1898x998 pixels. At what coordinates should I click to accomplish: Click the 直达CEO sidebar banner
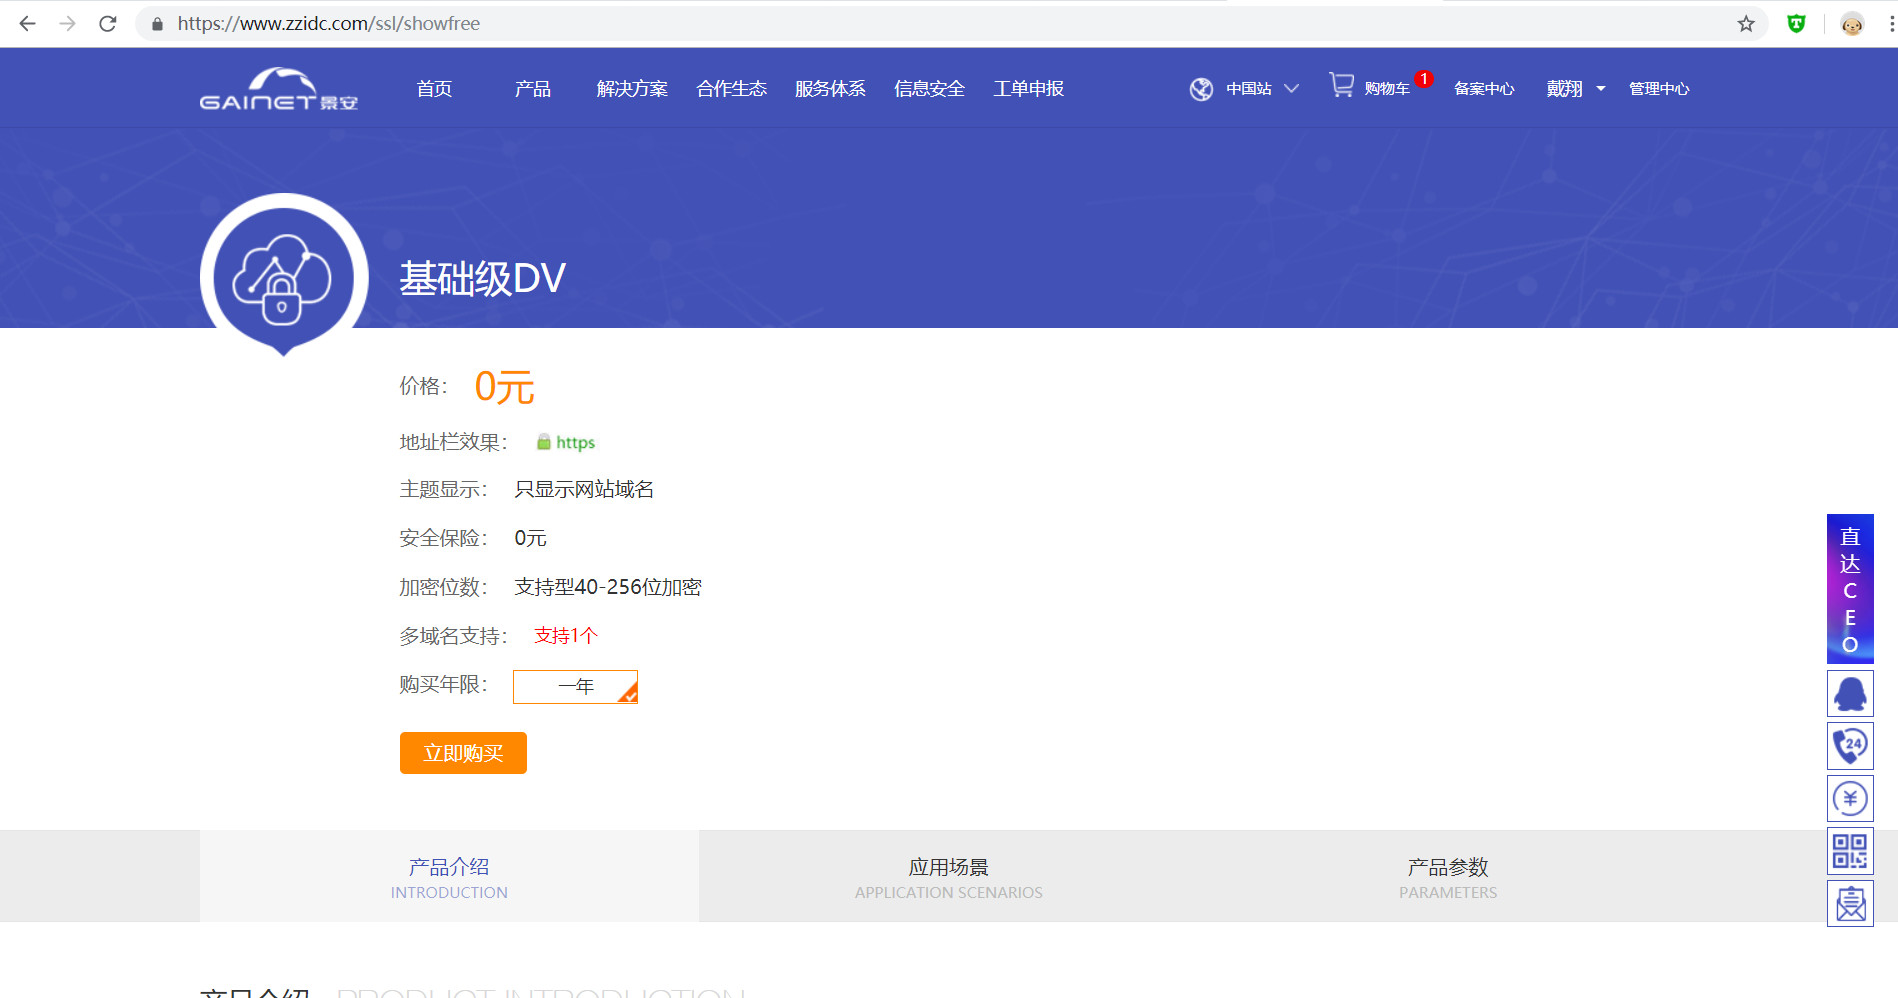click(1849, 589)
